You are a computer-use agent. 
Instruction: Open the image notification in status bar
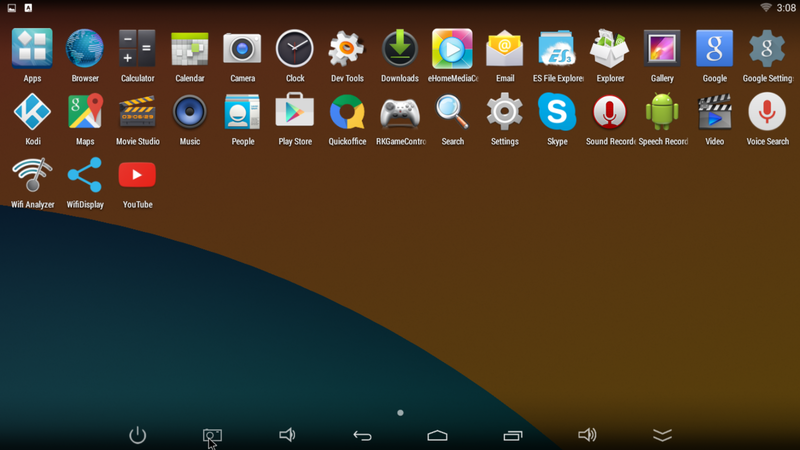click(12, 8)
